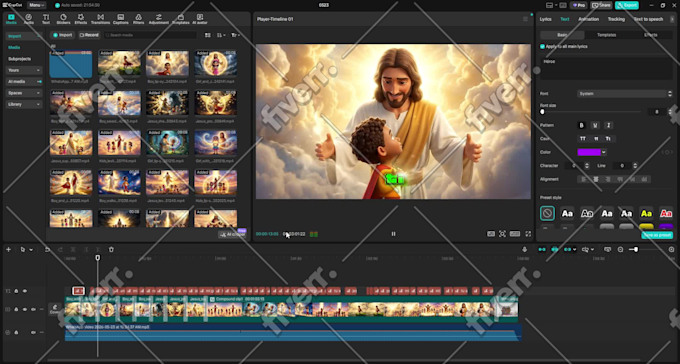Switch to the Text to speech tab

(648, 19)
